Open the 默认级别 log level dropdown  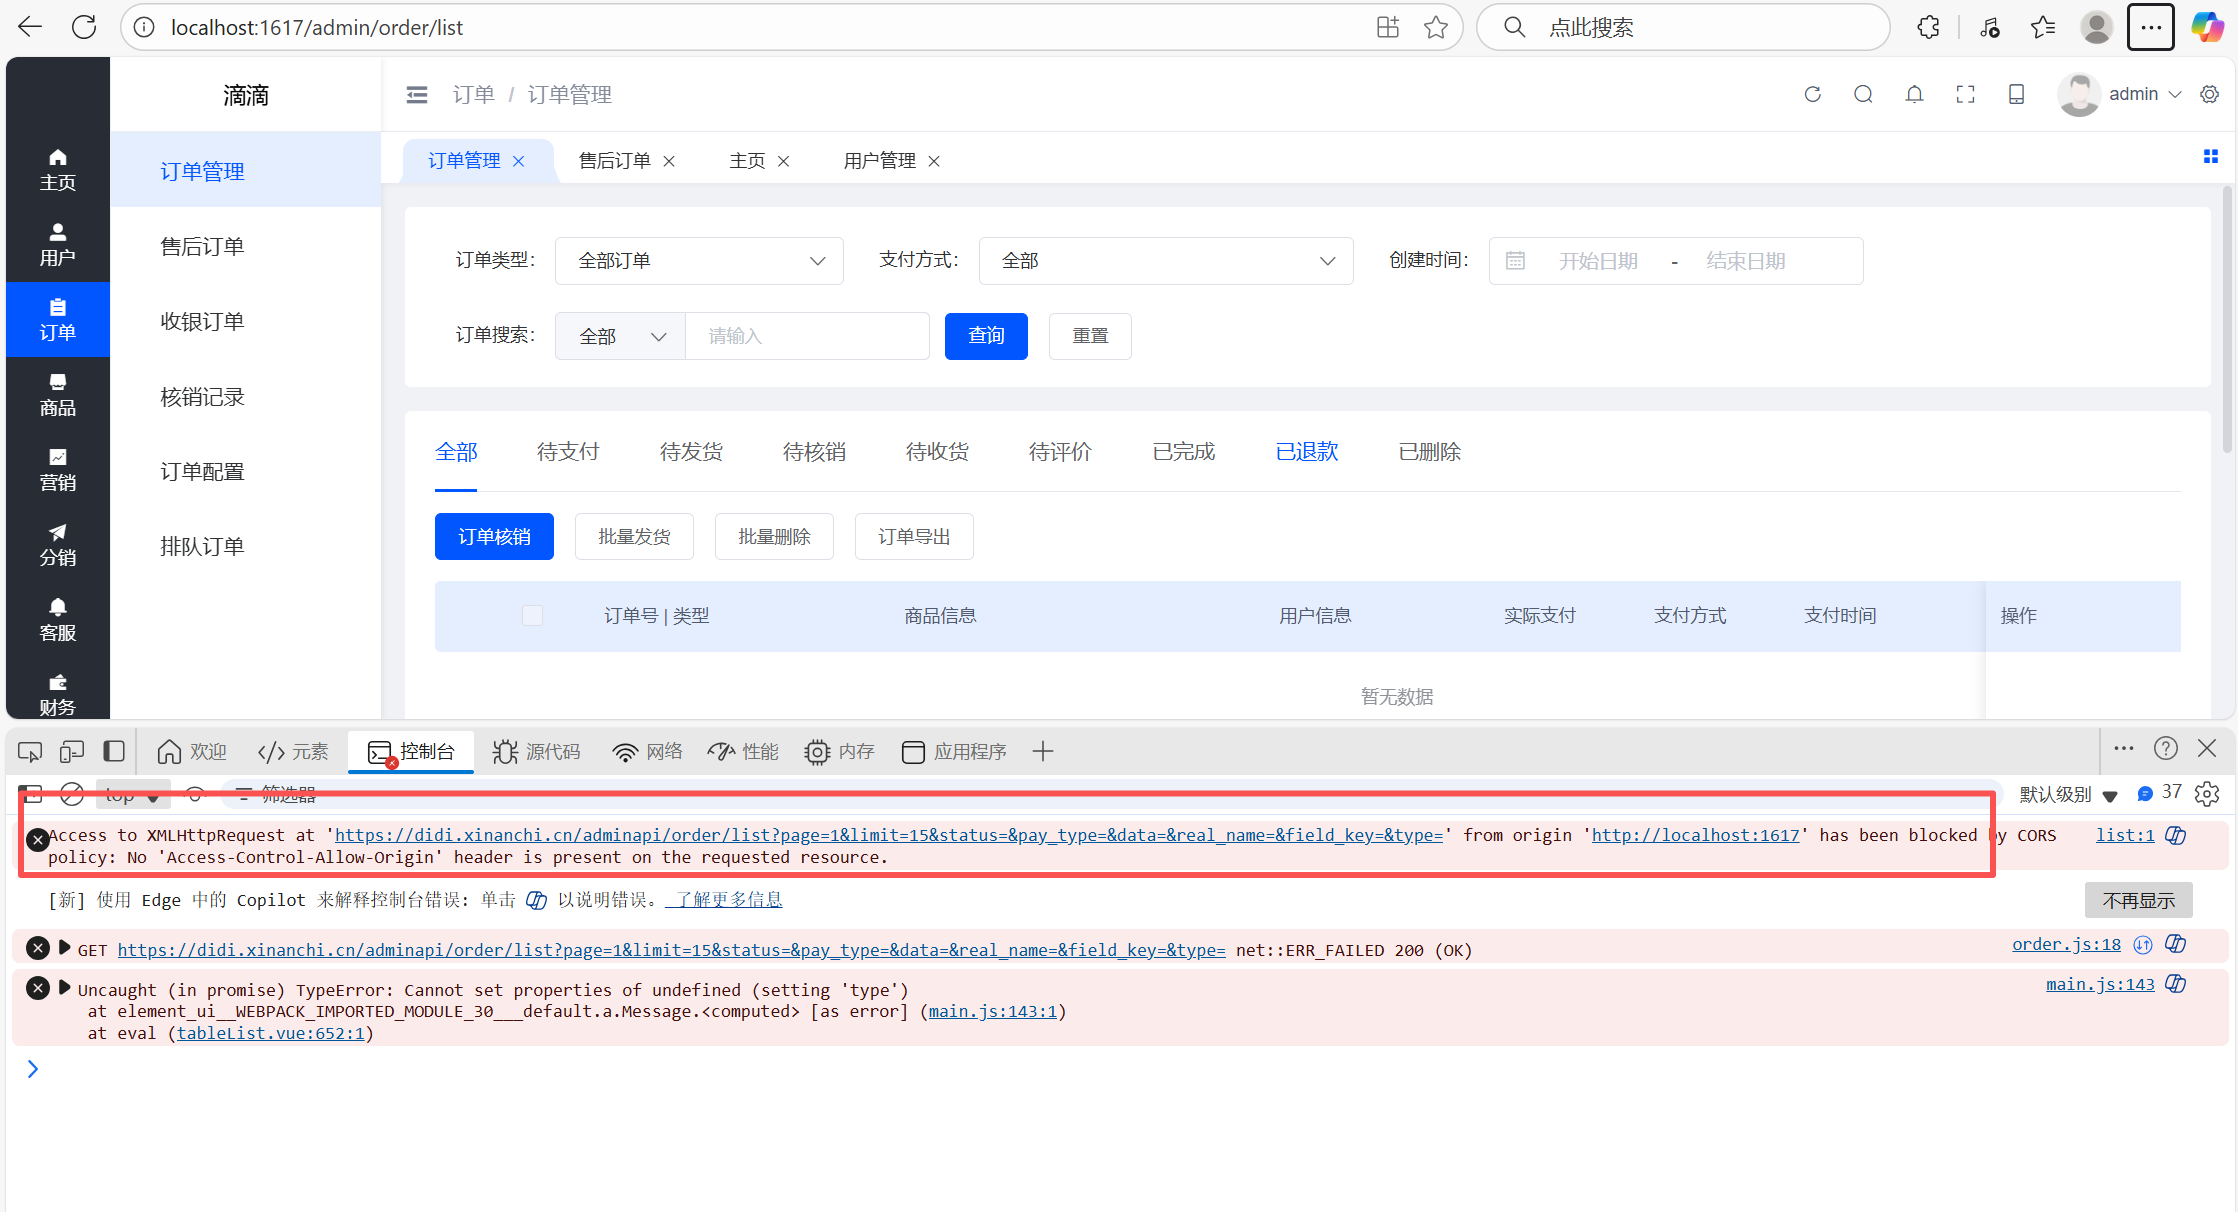coord(2068,794)
